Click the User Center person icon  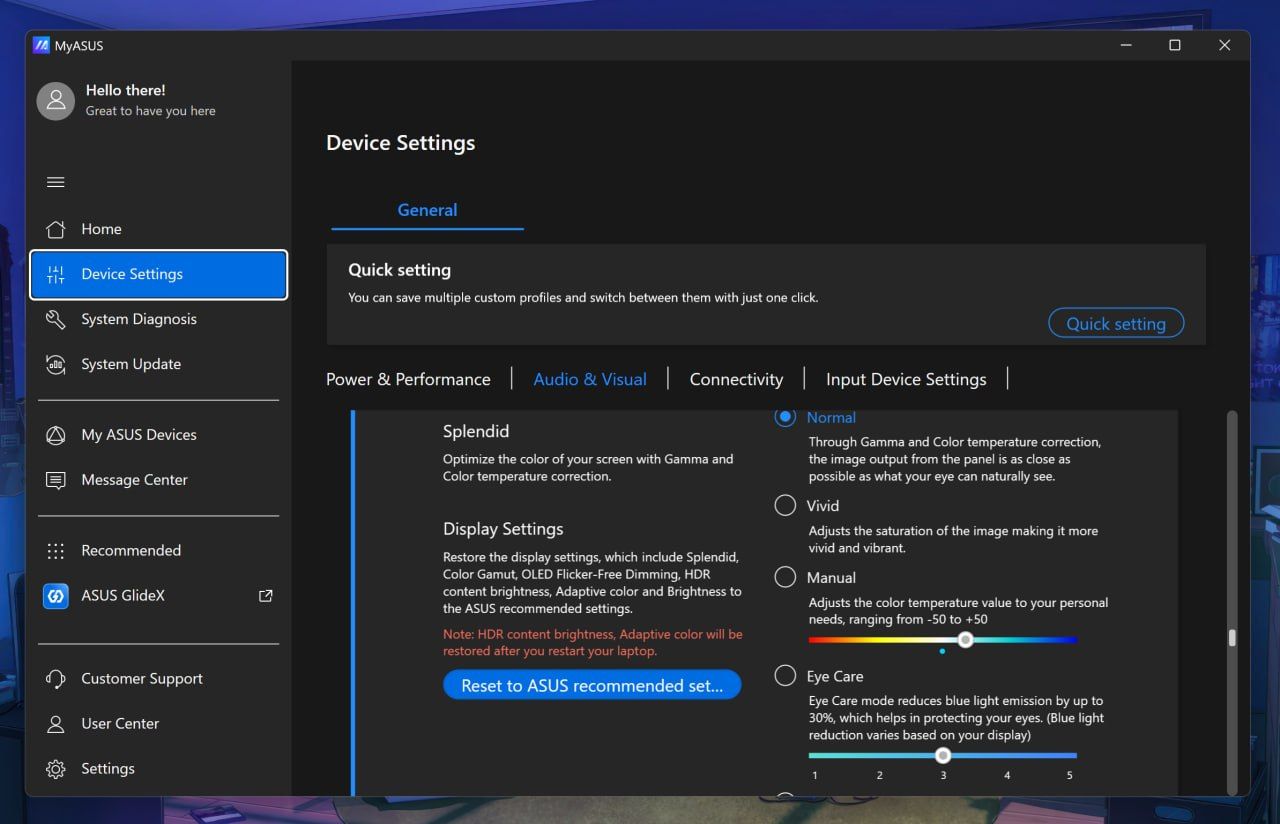(x=56, y=724)
